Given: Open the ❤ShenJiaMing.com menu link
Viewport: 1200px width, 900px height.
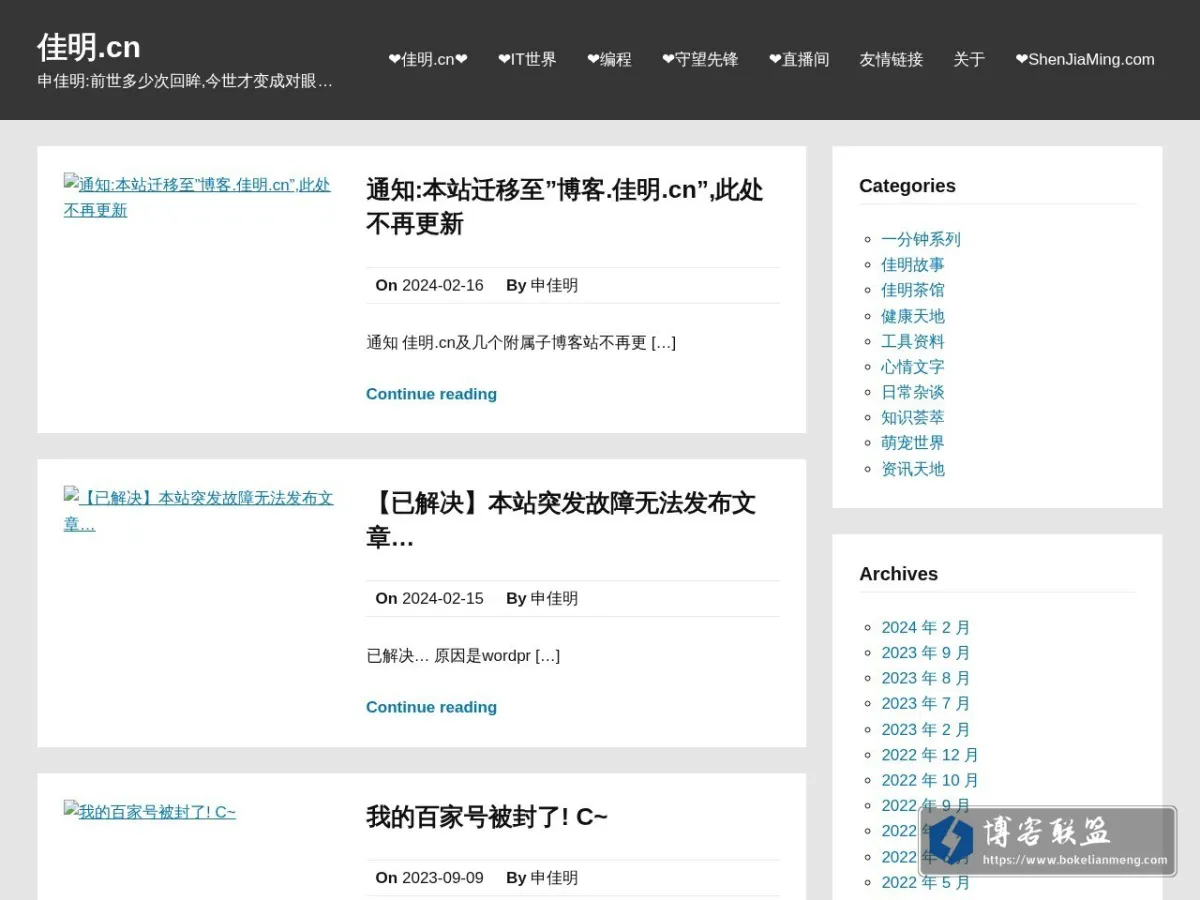Looking at the screenshot, I should click(1085, 60).
